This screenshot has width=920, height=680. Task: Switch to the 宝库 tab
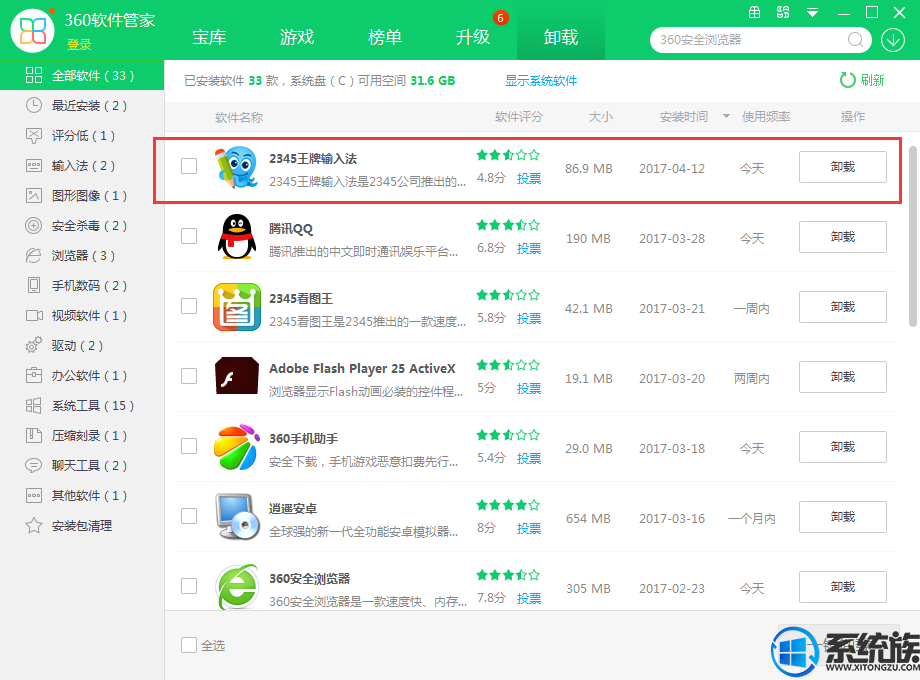209,38
